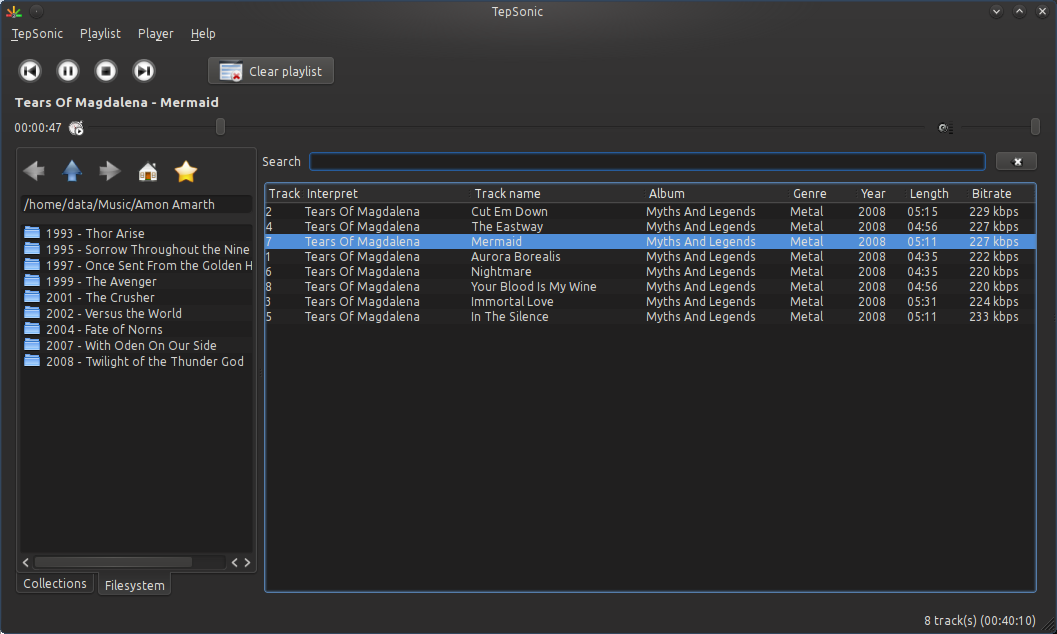1057x634 pixels.
Task: Open the TepSonic menu
Action: pyautogui.click(x=37, y=34)
